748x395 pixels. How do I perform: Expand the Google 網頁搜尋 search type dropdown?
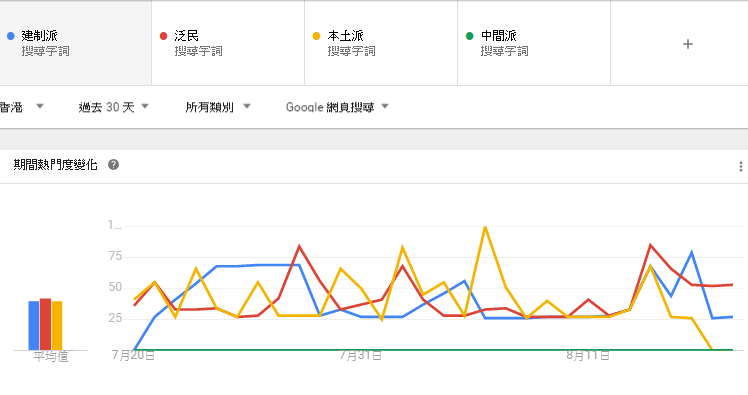coord(337,107)
